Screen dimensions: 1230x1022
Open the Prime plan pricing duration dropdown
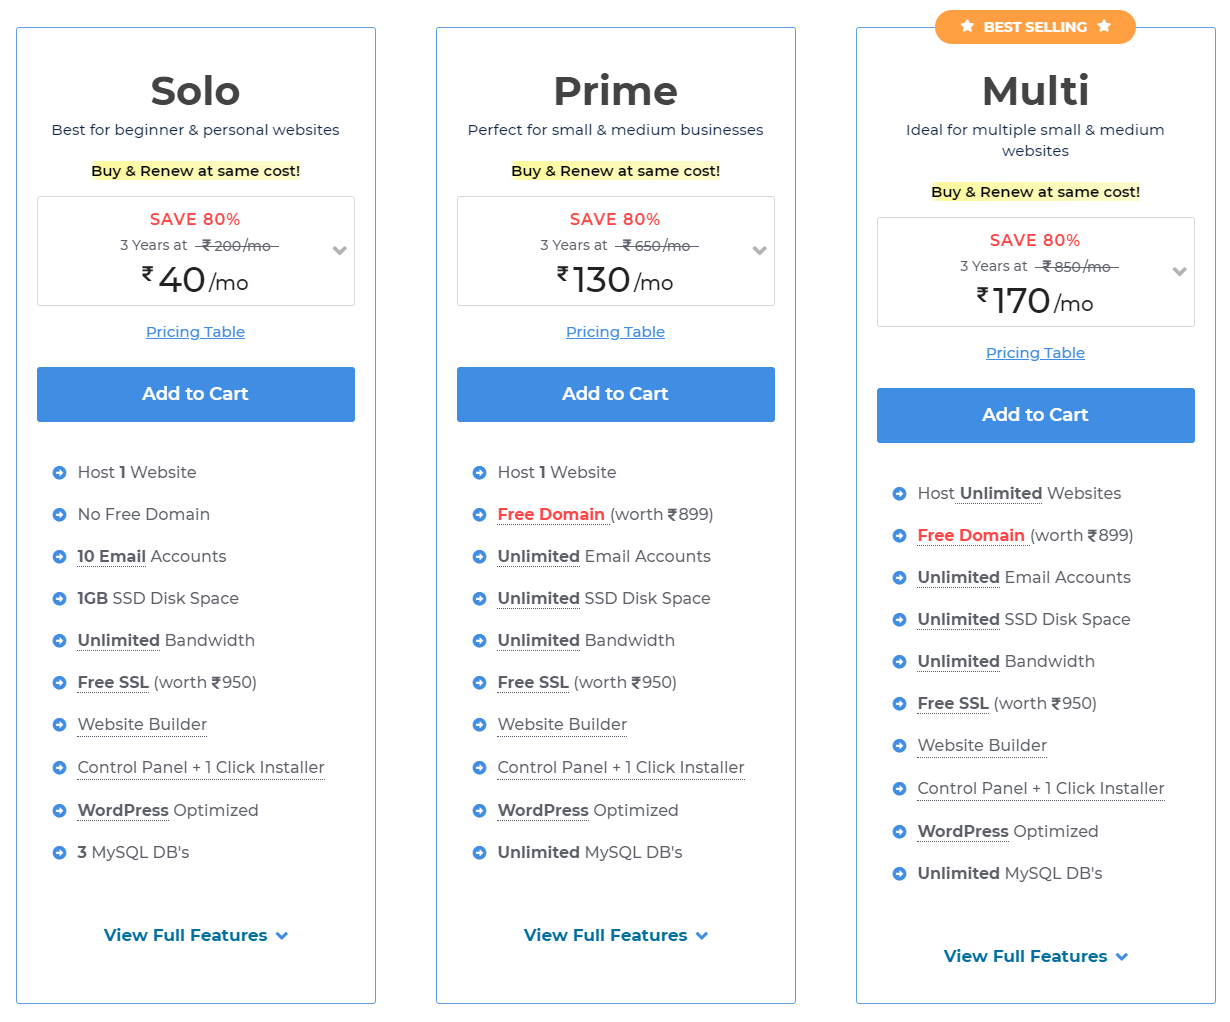[760, 251]
